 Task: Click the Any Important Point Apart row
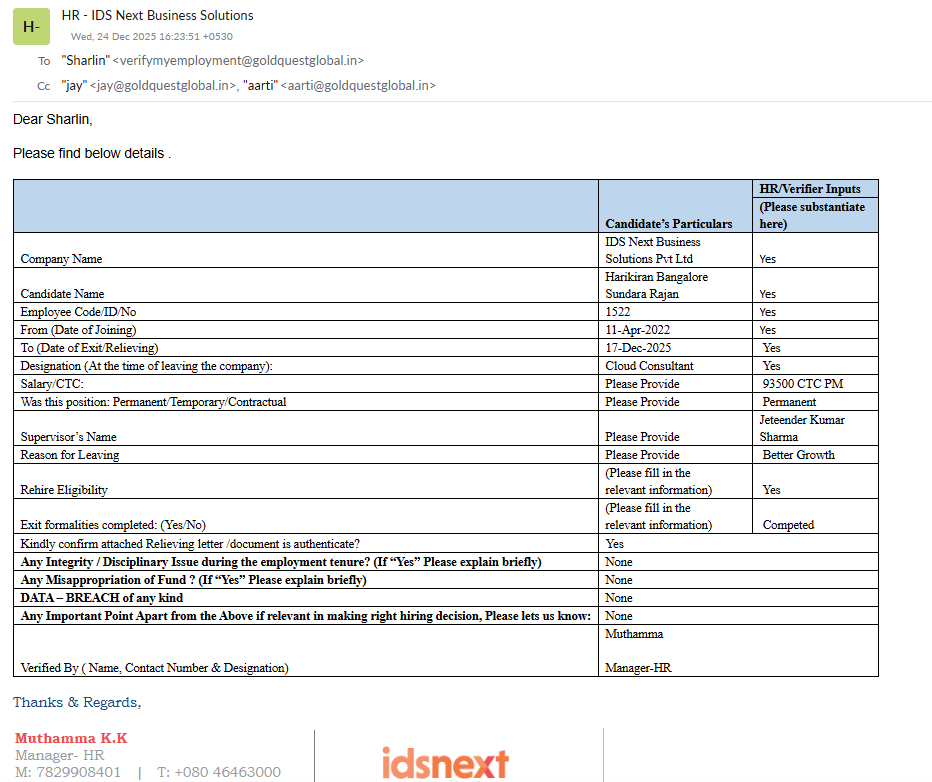click(306, 616)
